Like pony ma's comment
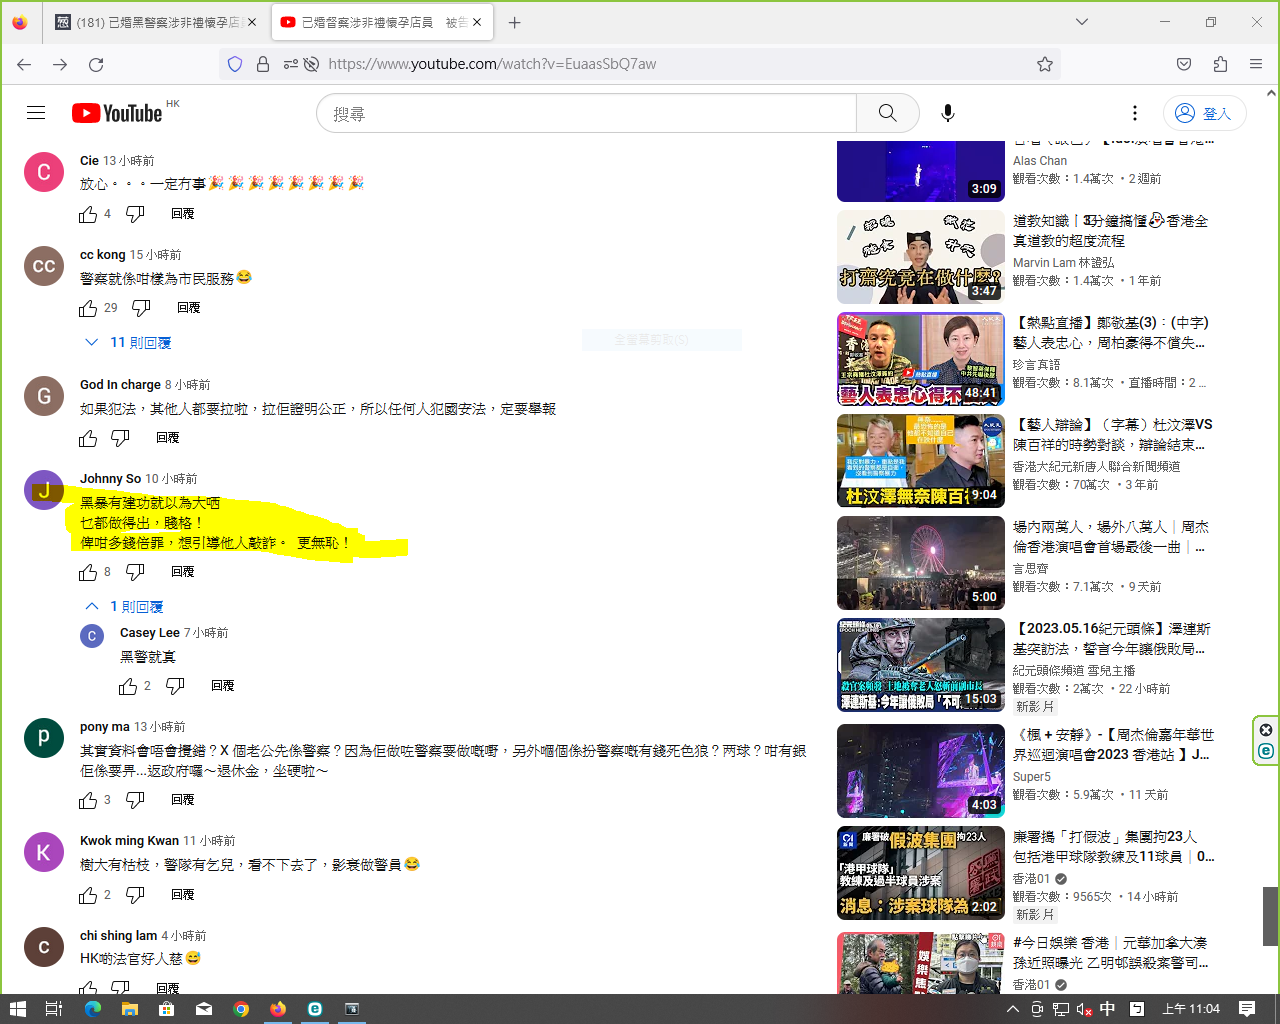The width and height of the screenshot is (1280, 1024). (88, 800)
